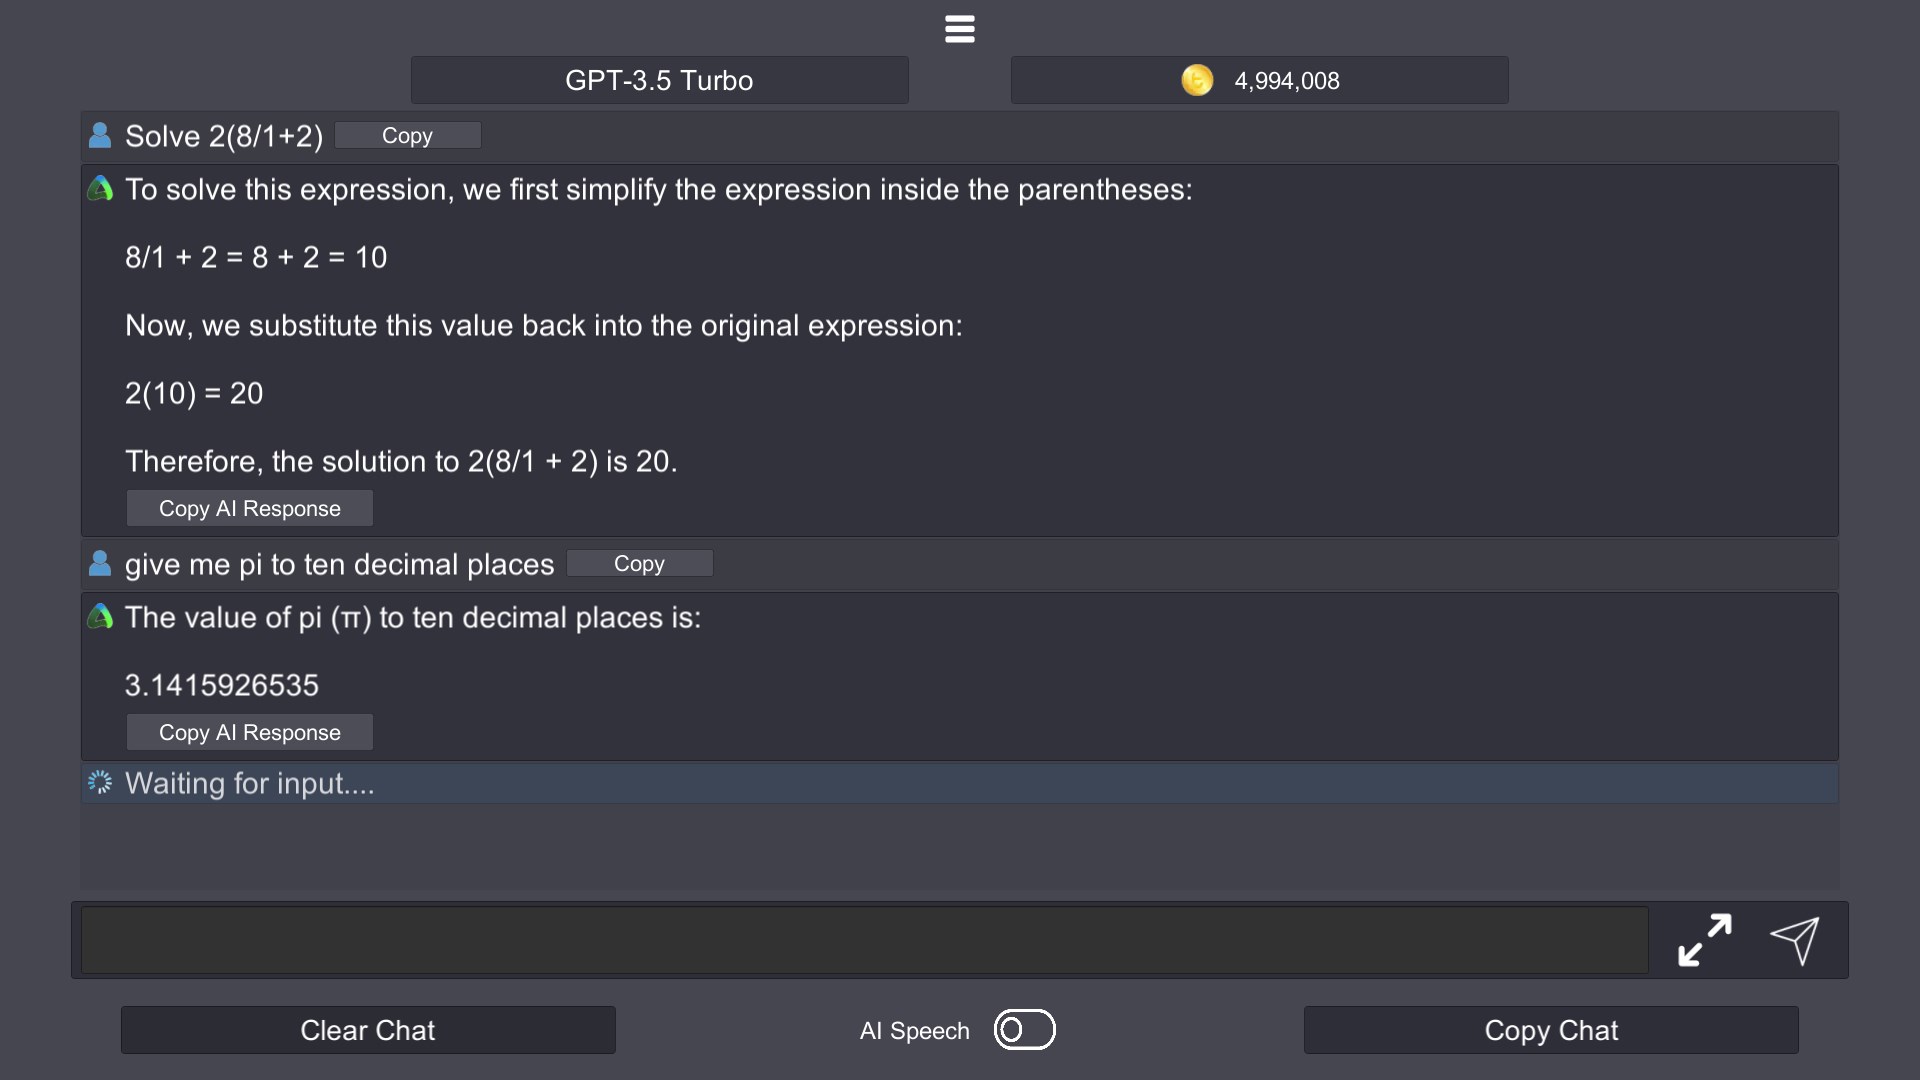The height and width of the screenshot is (1080, 1920).
Task: Click user avatar beside 'Solve 2(8/1+2)'
Action: pyautogui.click(x=100, y=136)
